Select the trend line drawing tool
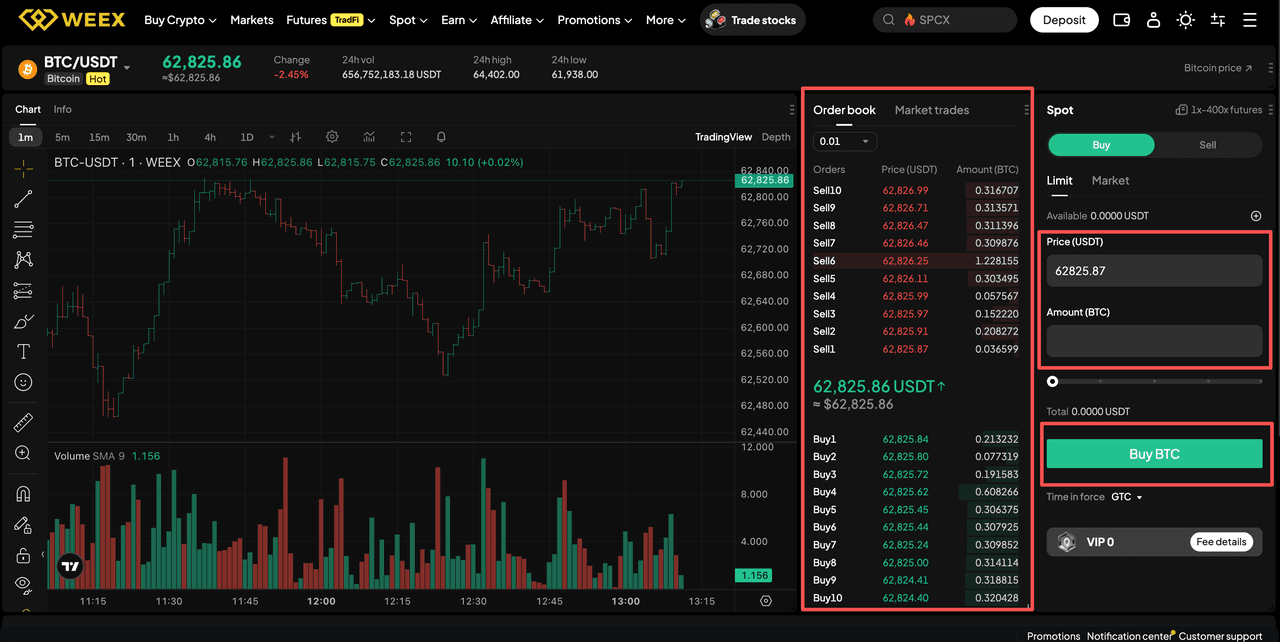1280x642 pixels. (23, 199)
